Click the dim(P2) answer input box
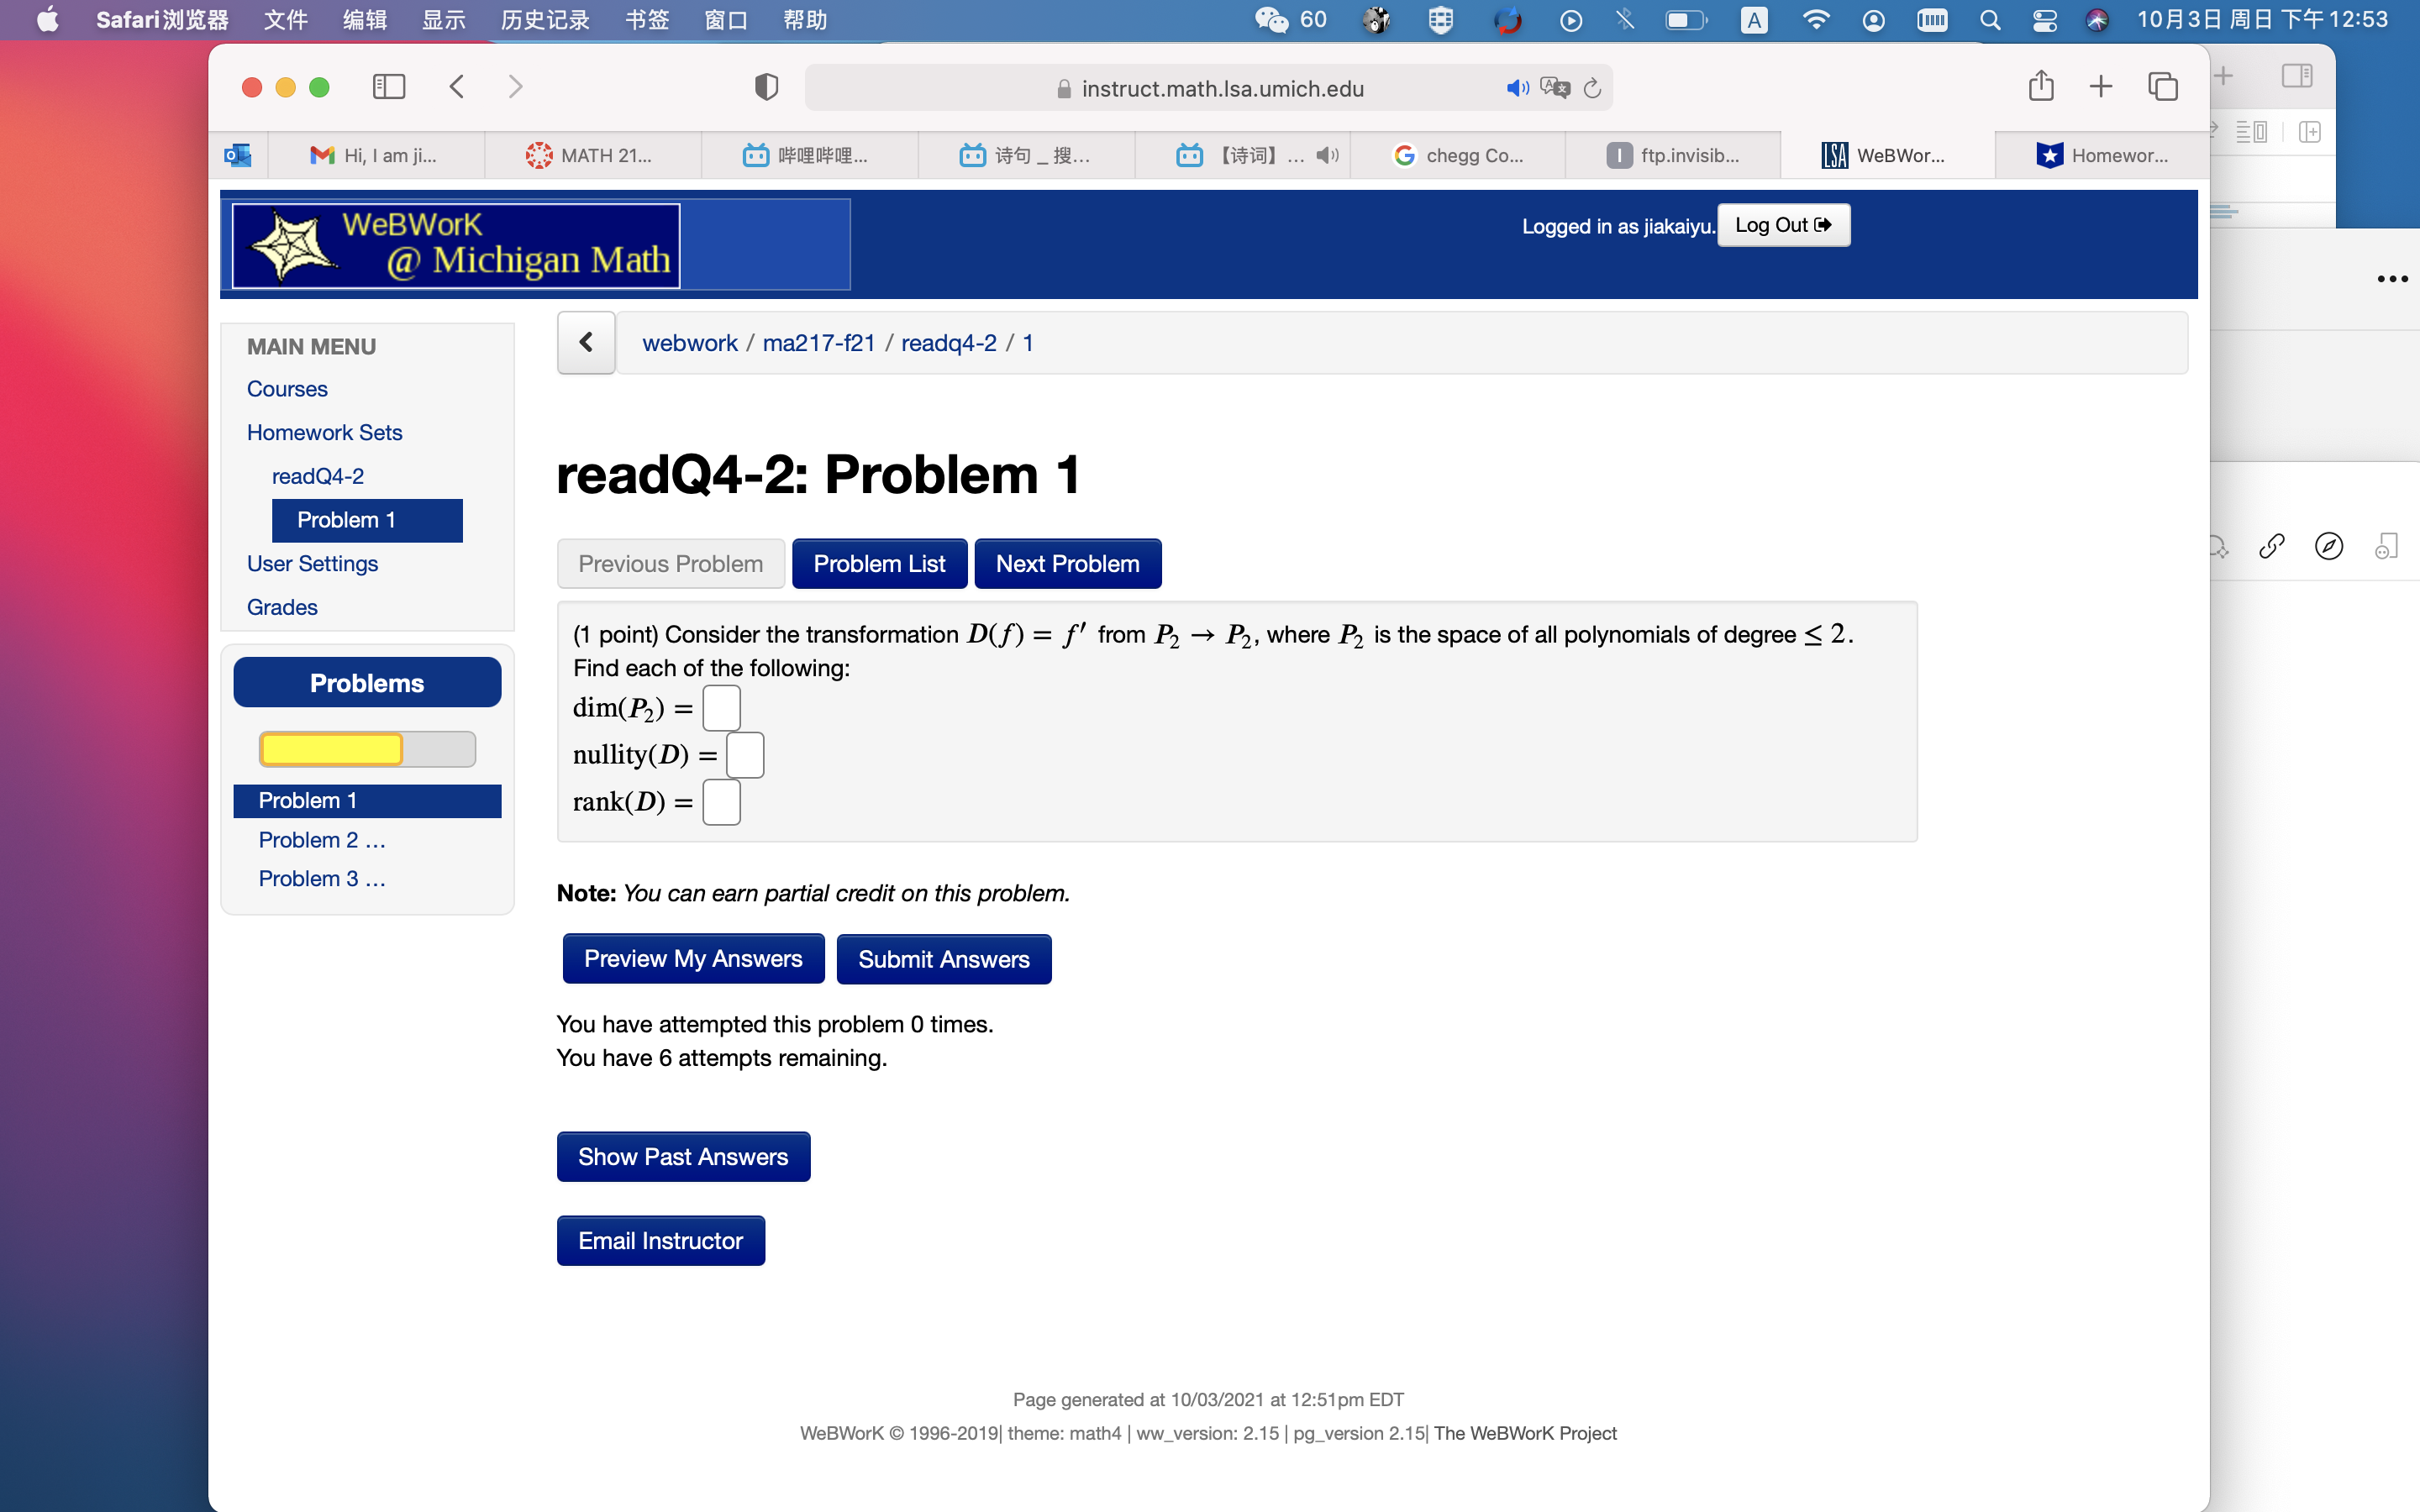The image size is (2420, 1512). [721, 707]
